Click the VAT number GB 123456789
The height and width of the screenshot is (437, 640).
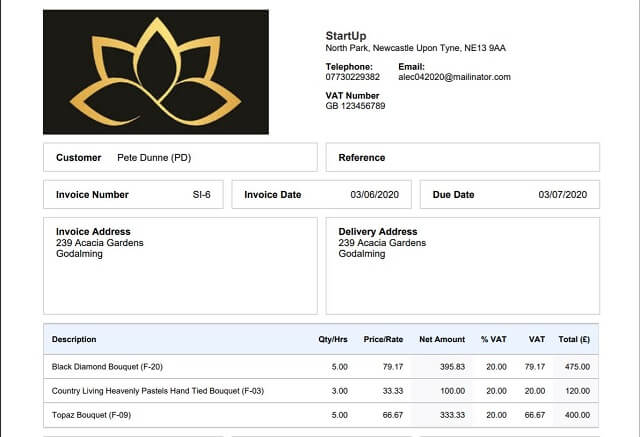pyautogui.click(x=355, y=106)
